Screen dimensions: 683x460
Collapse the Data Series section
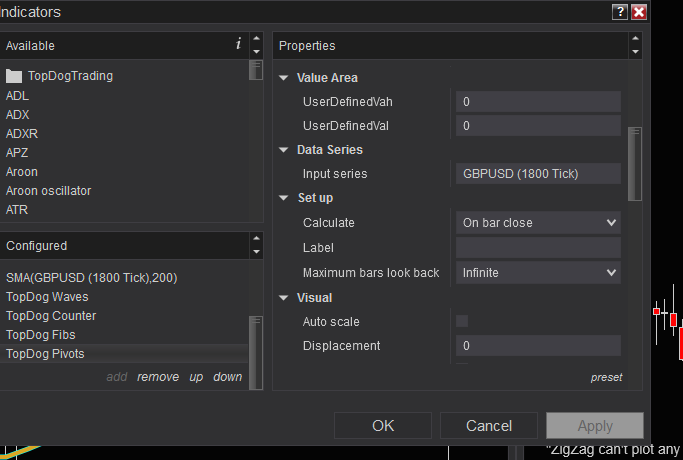point(284,150)
